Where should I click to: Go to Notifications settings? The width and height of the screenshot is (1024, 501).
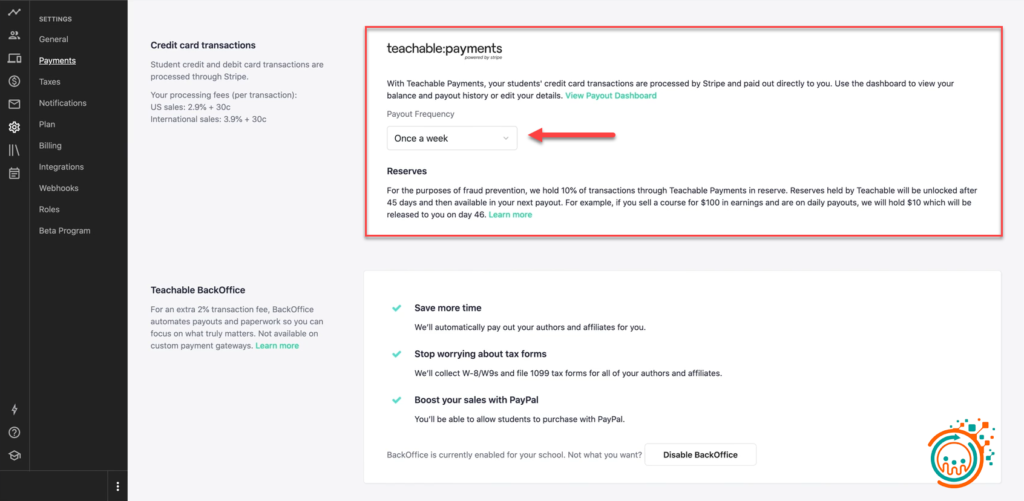(63, 103)
